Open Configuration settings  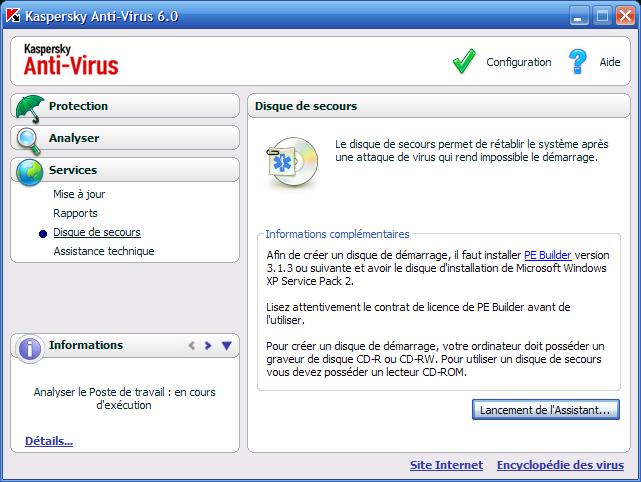(x=519, y=62)
